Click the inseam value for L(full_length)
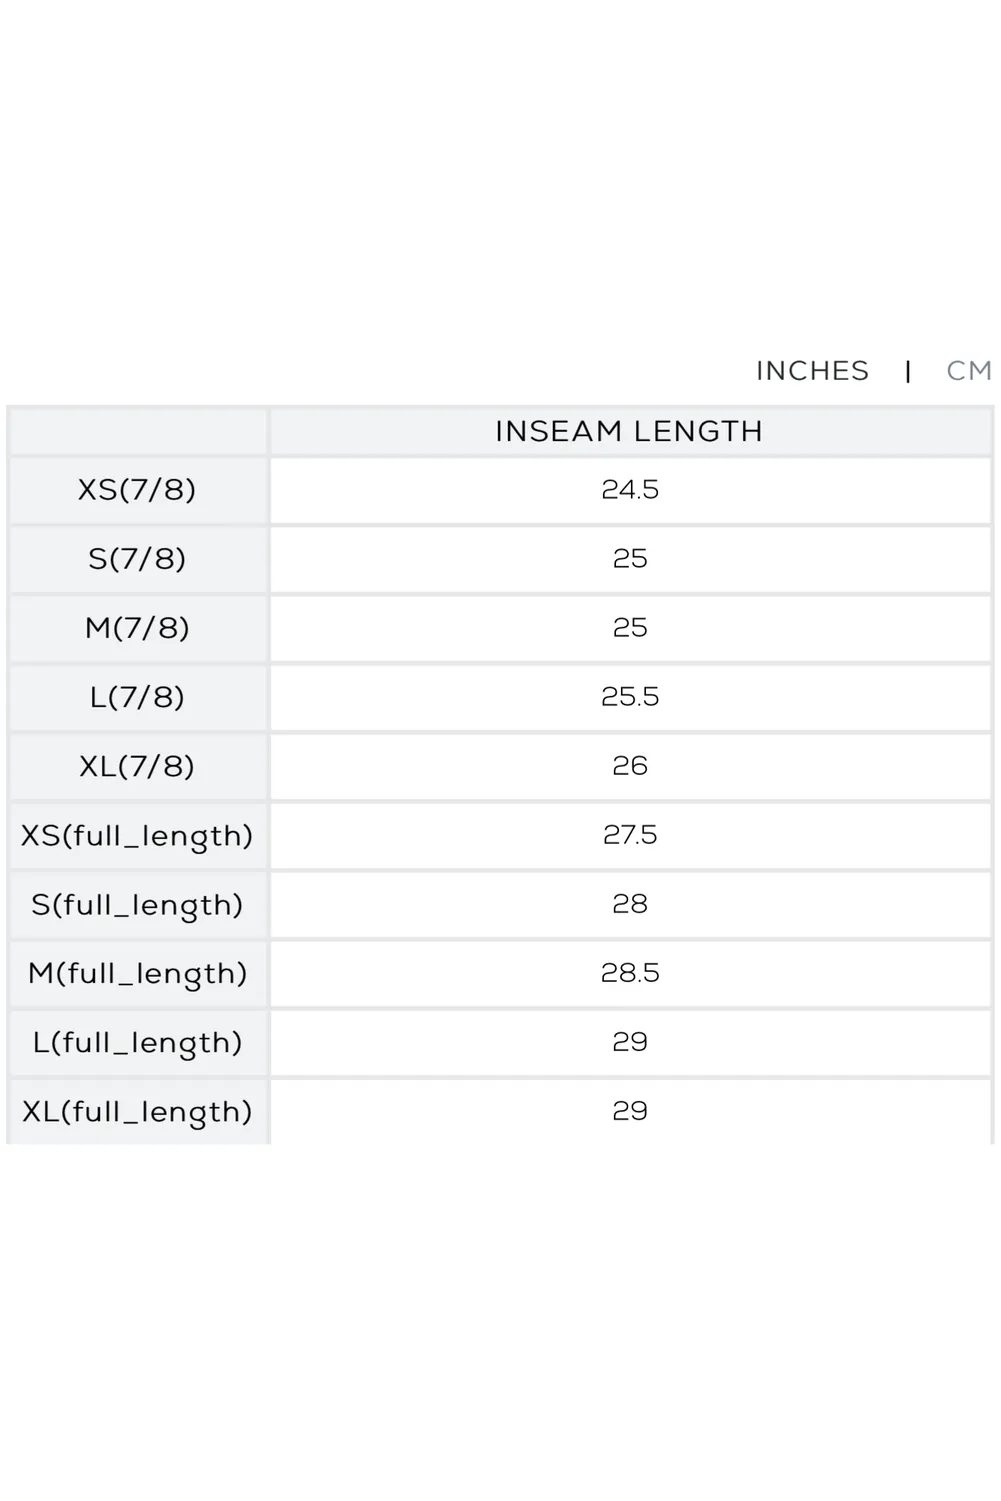 coord(630,1042)
